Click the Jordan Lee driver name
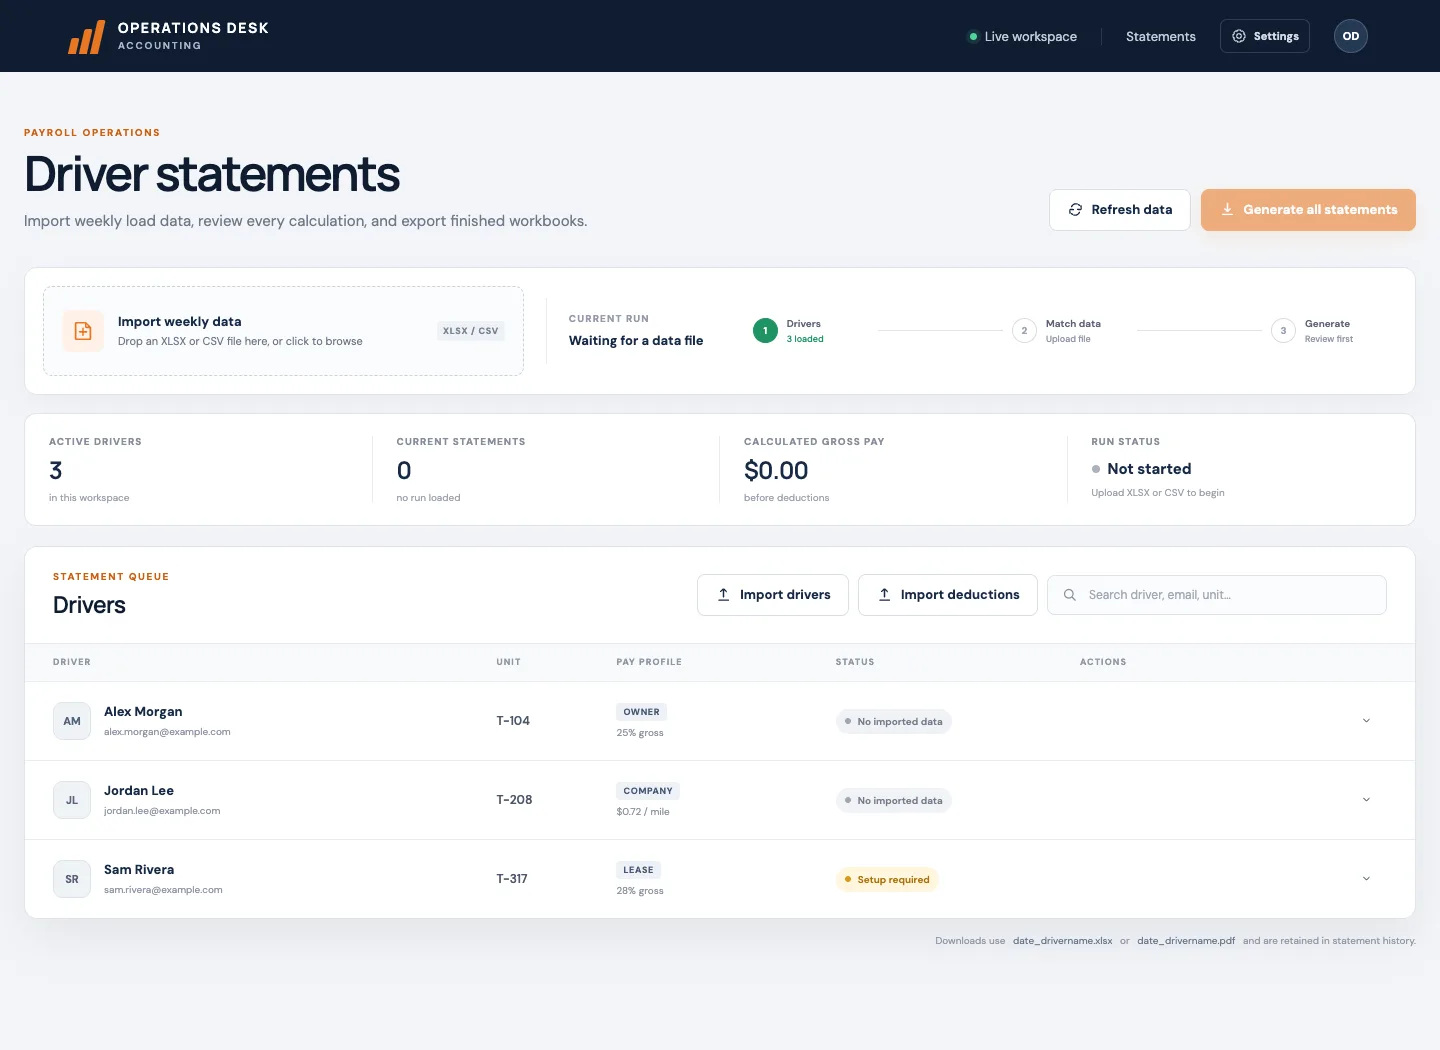The height and width of the screenshot is (1050, 1440). pyautogui.click(x=139, y=791)
